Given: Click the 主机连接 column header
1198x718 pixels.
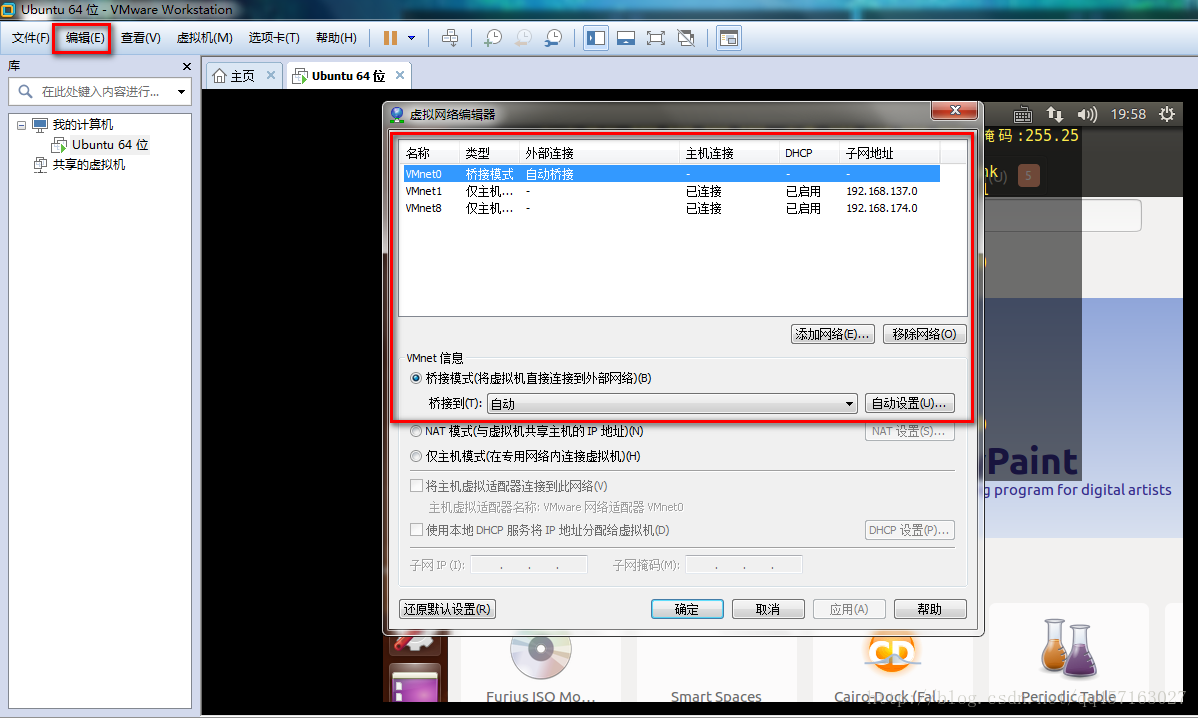Looking at the screenshot, I should click(x=729, y=153).
